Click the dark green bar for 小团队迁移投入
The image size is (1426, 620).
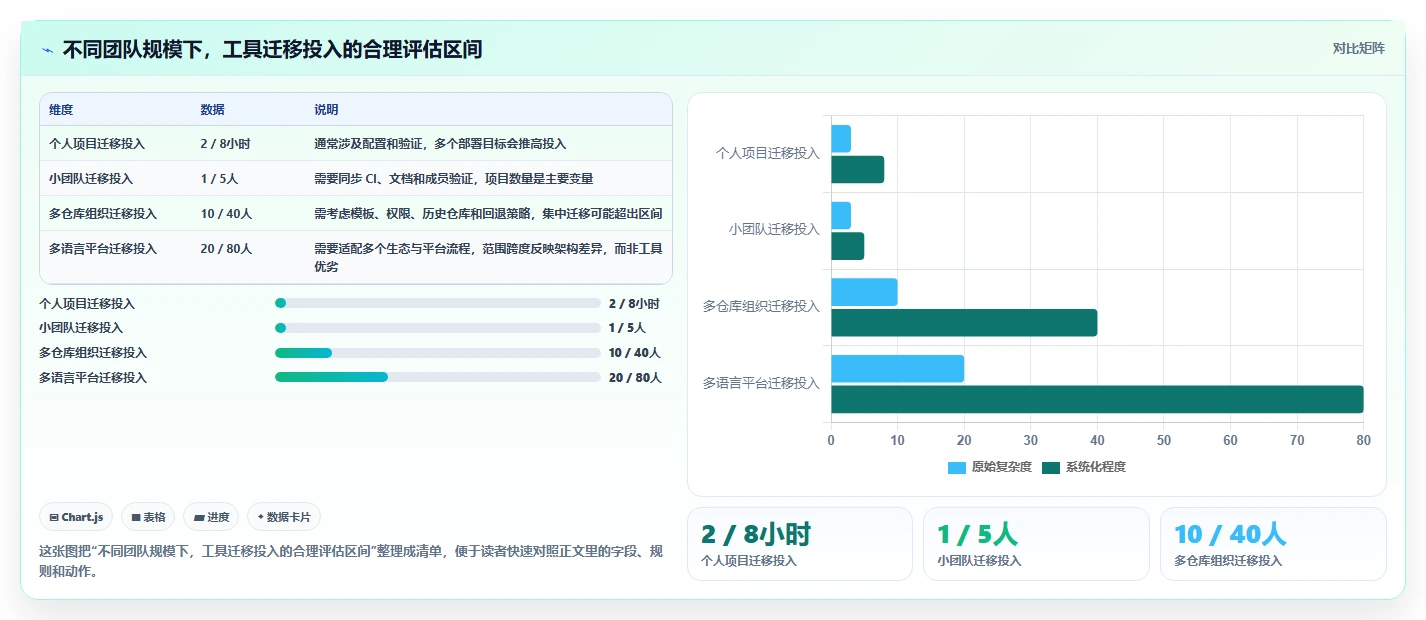click(x=847, y=246)
